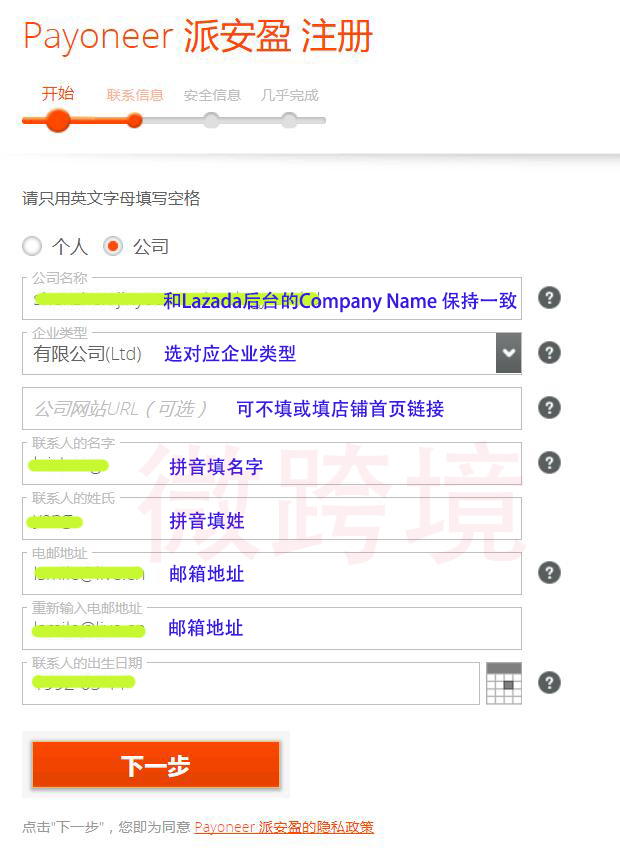
Task: Open the 几乎完成 step label
Action: tap(289, 96)
